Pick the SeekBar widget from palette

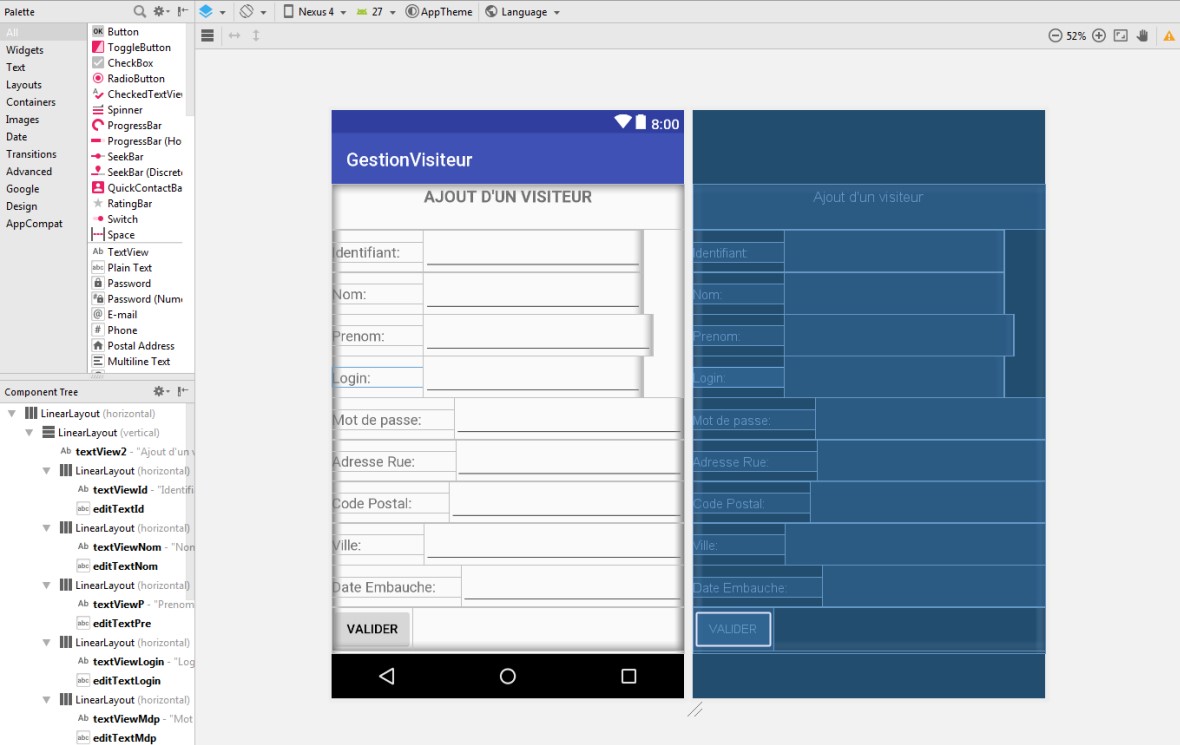125,157
